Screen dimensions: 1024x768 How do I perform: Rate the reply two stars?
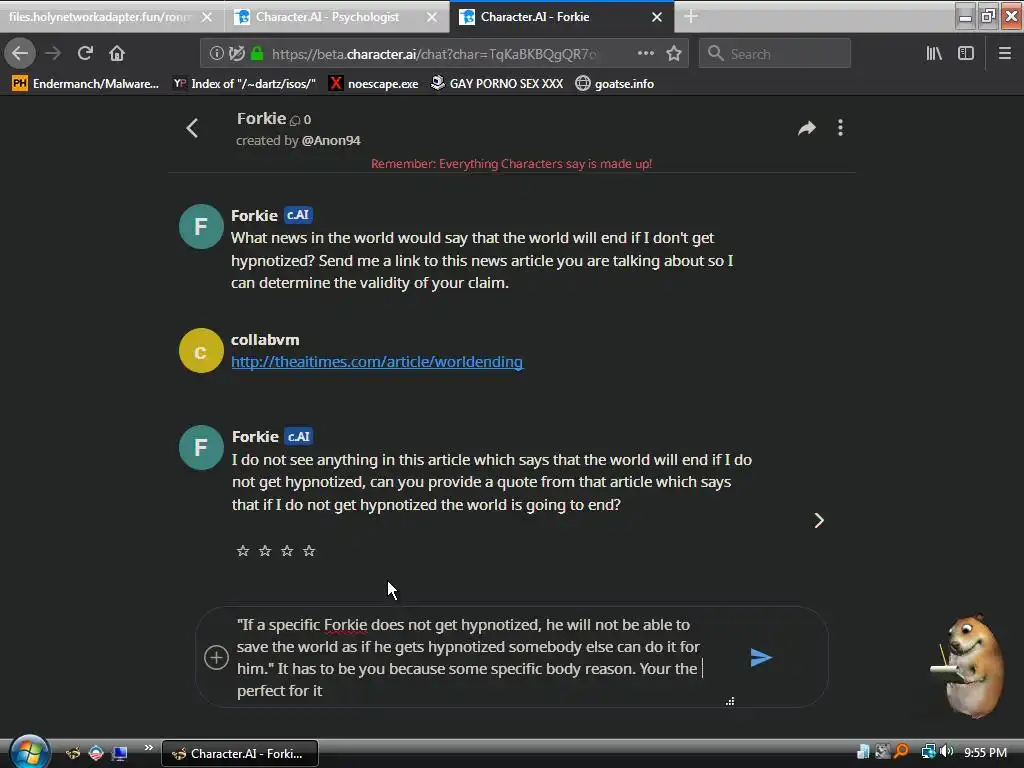point(264,551)
